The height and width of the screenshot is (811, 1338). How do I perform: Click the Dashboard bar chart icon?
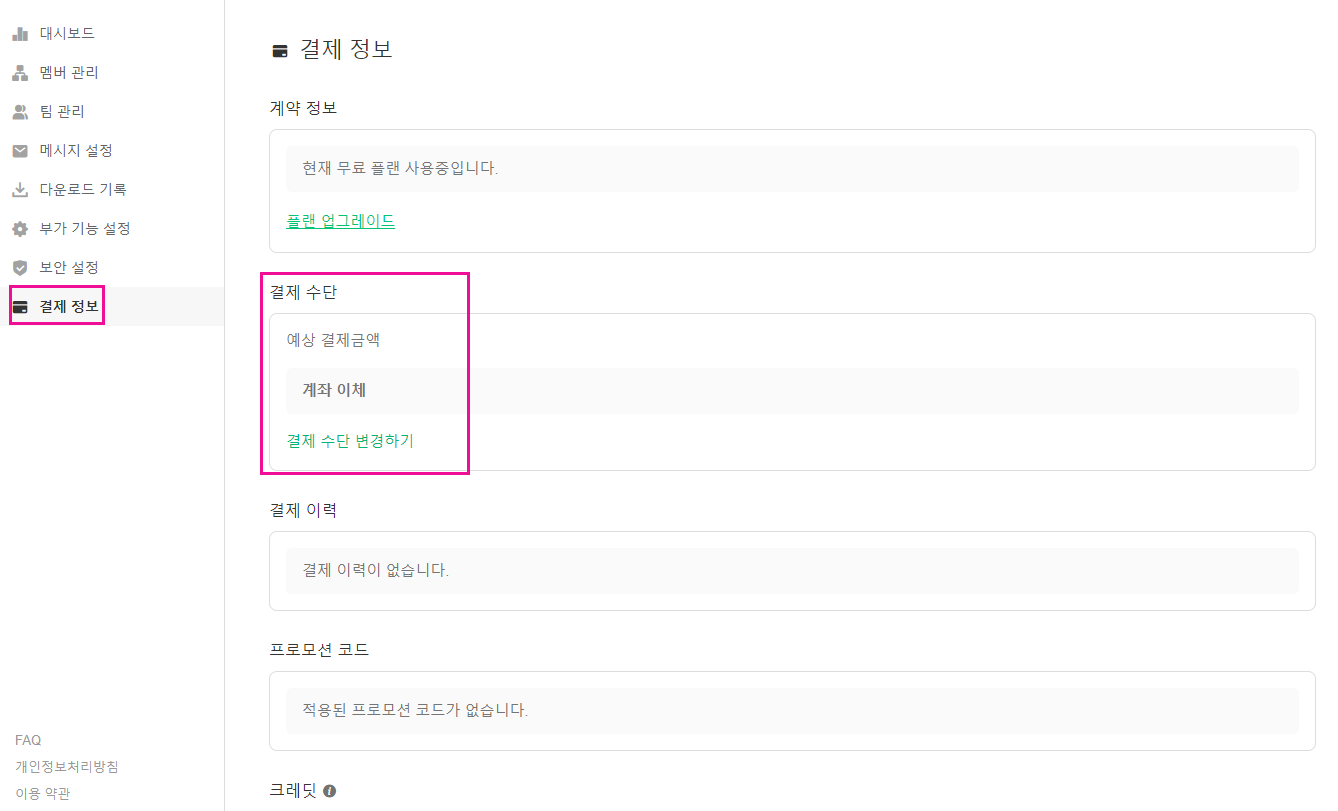[20, 34]
